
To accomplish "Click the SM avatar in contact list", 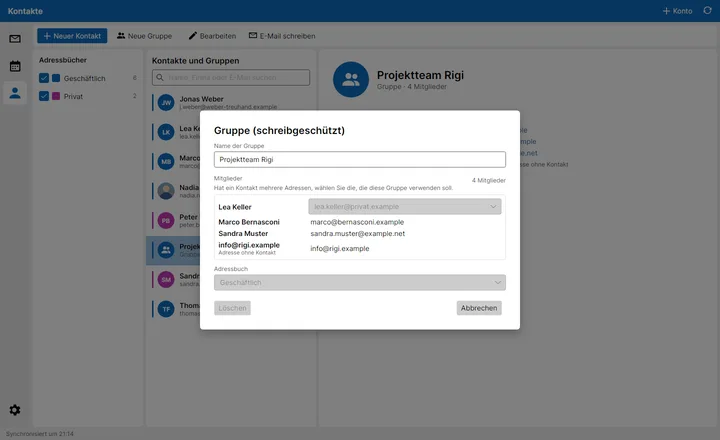I will 166,280.
